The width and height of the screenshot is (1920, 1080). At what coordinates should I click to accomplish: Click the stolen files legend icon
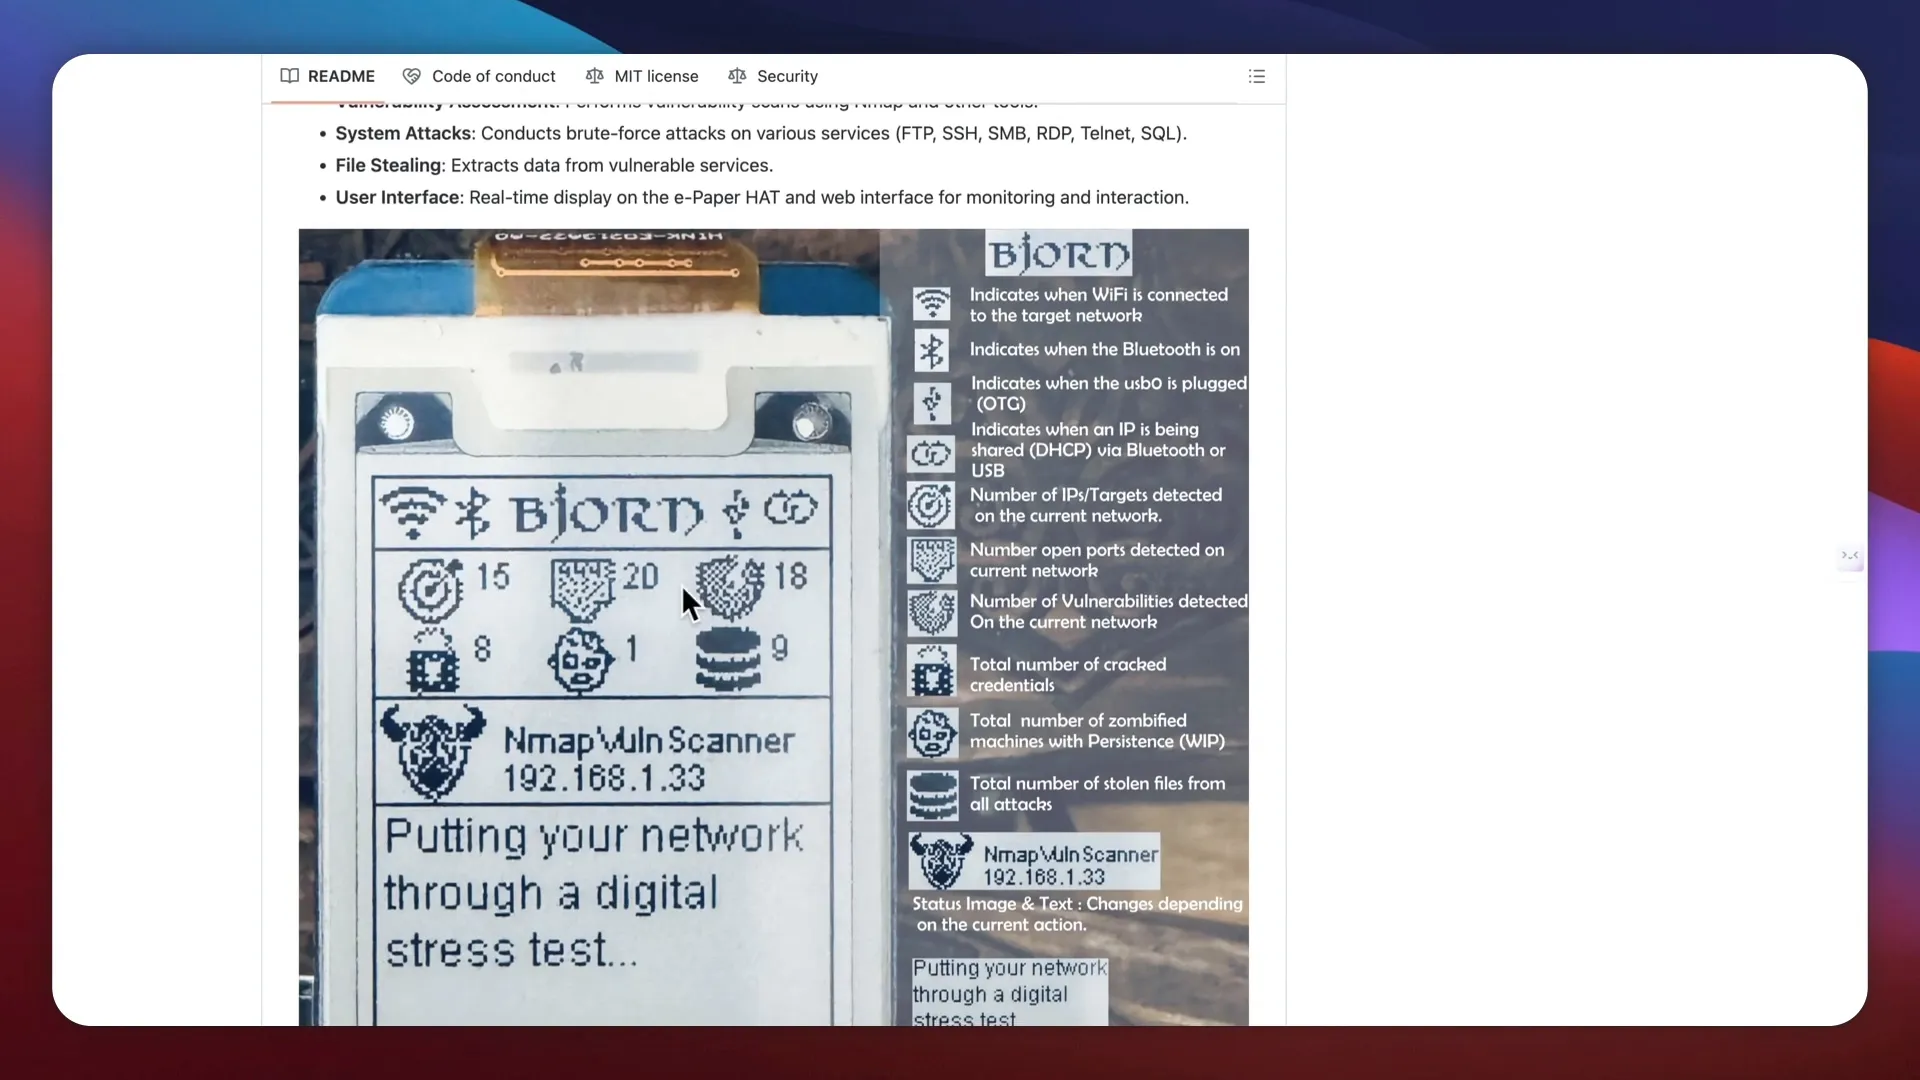(932, 796)
